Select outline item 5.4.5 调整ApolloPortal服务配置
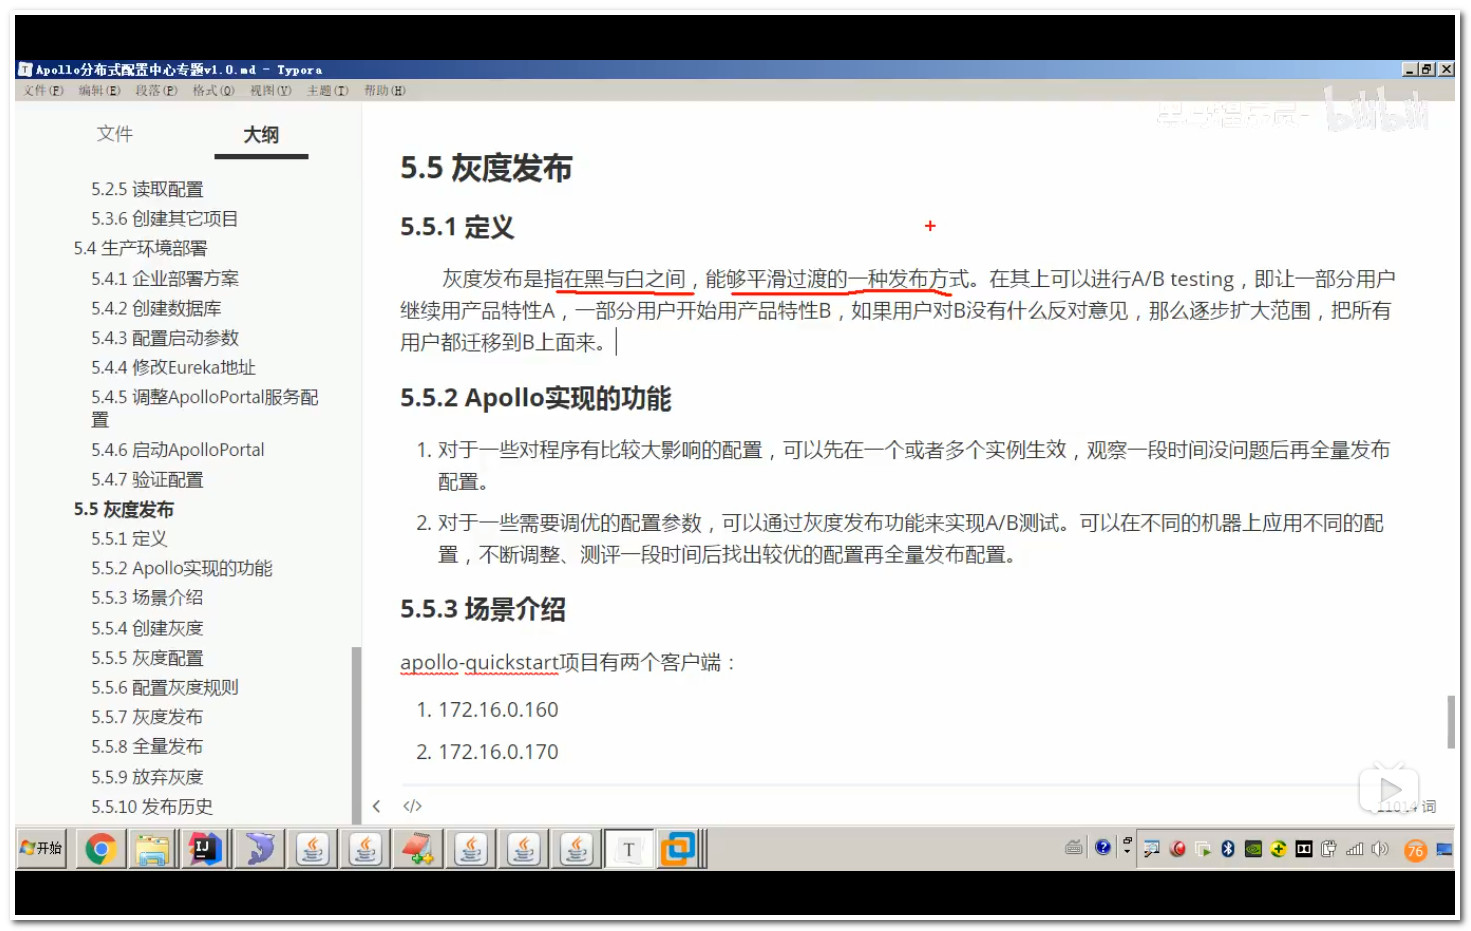Viewport: 1471px width, 931px height. point(205,408)
